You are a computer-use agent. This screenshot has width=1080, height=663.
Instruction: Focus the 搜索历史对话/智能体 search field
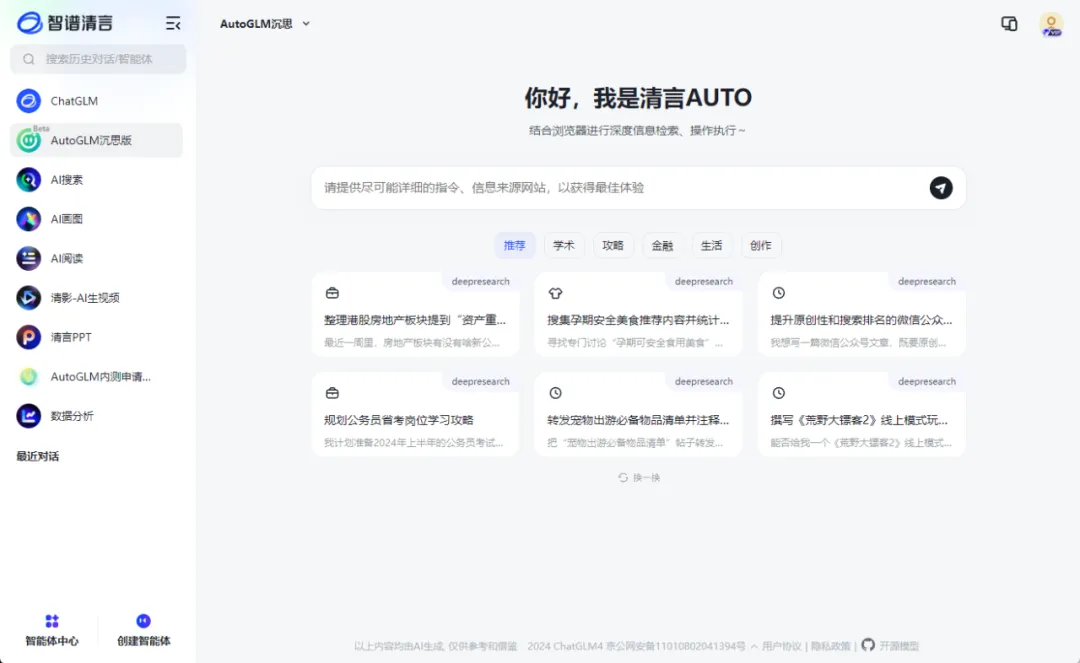[98, 59]
